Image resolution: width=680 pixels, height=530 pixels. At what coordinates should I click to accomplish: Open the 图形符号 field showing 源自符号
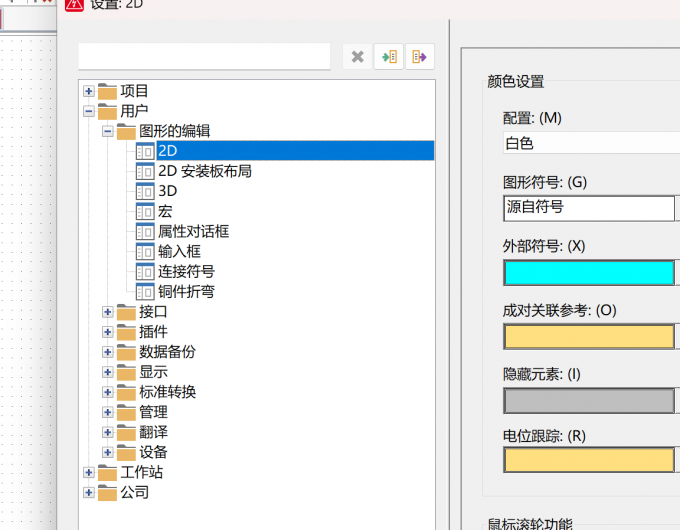(x=589, y=208)
